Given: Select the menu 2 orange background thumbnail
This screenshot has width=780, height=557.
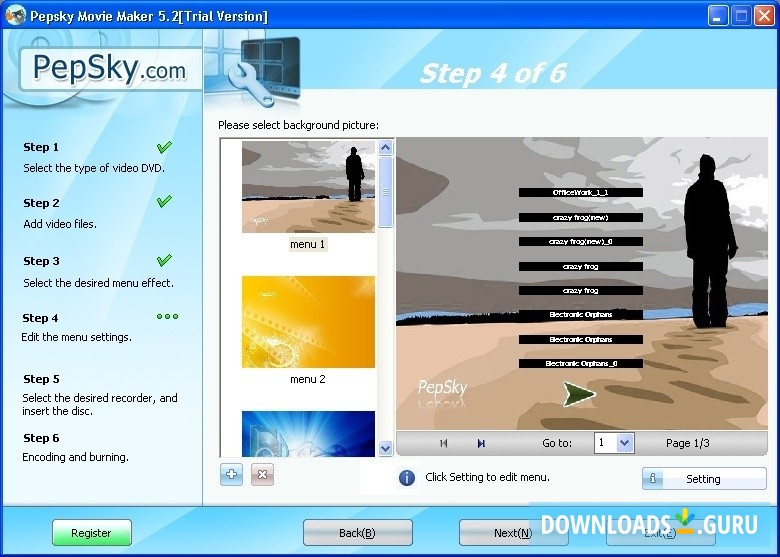Looking at the screenshot, I should click(308, 322).
